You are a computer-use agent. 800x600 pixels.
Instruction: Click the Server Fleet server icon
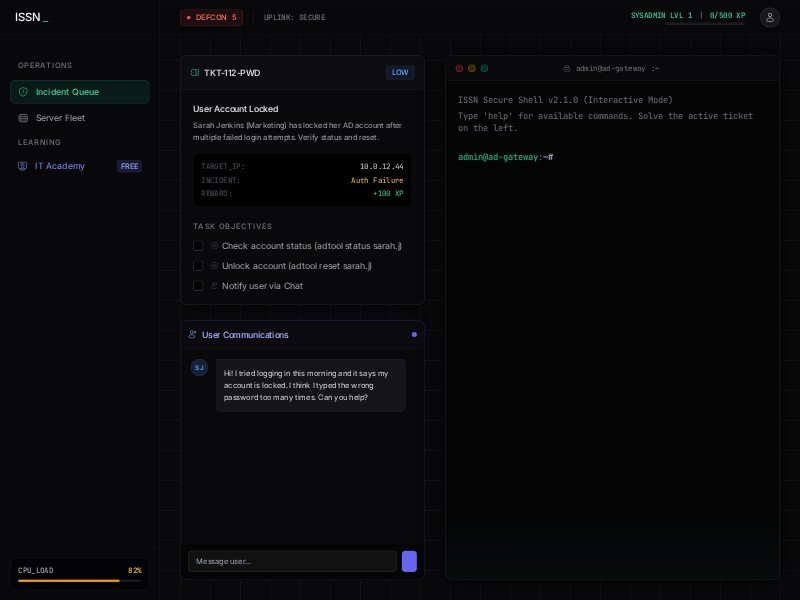tap(24, 118)
